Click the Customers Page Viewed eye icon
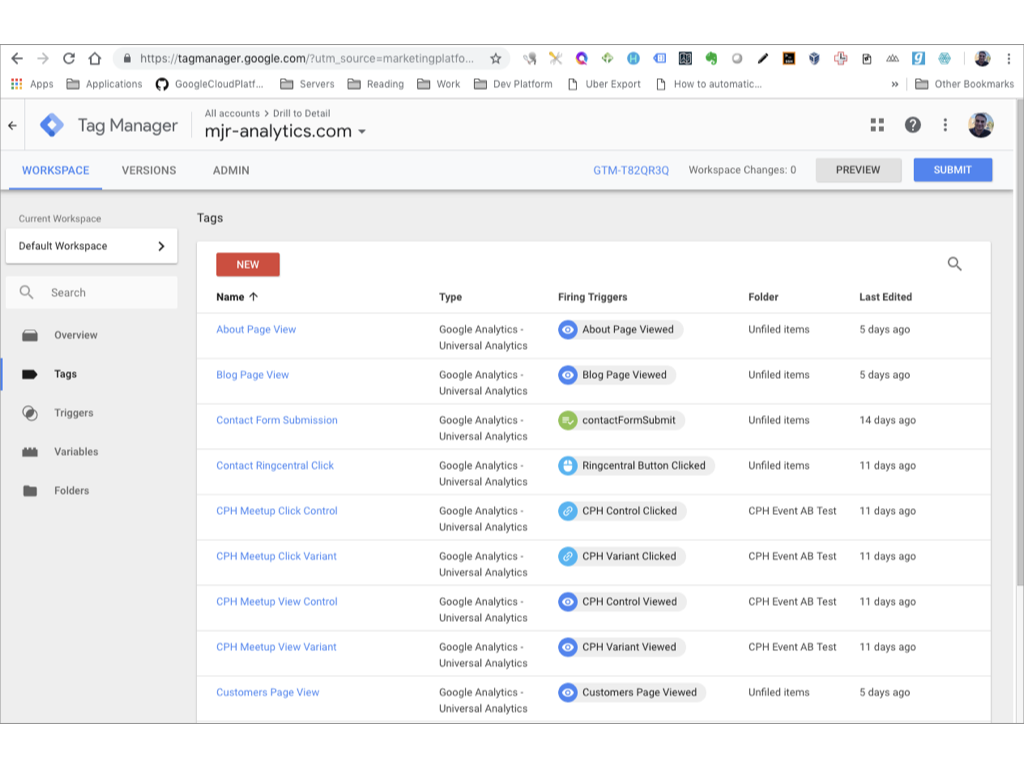1024x768 pixels. pos(568,692)
